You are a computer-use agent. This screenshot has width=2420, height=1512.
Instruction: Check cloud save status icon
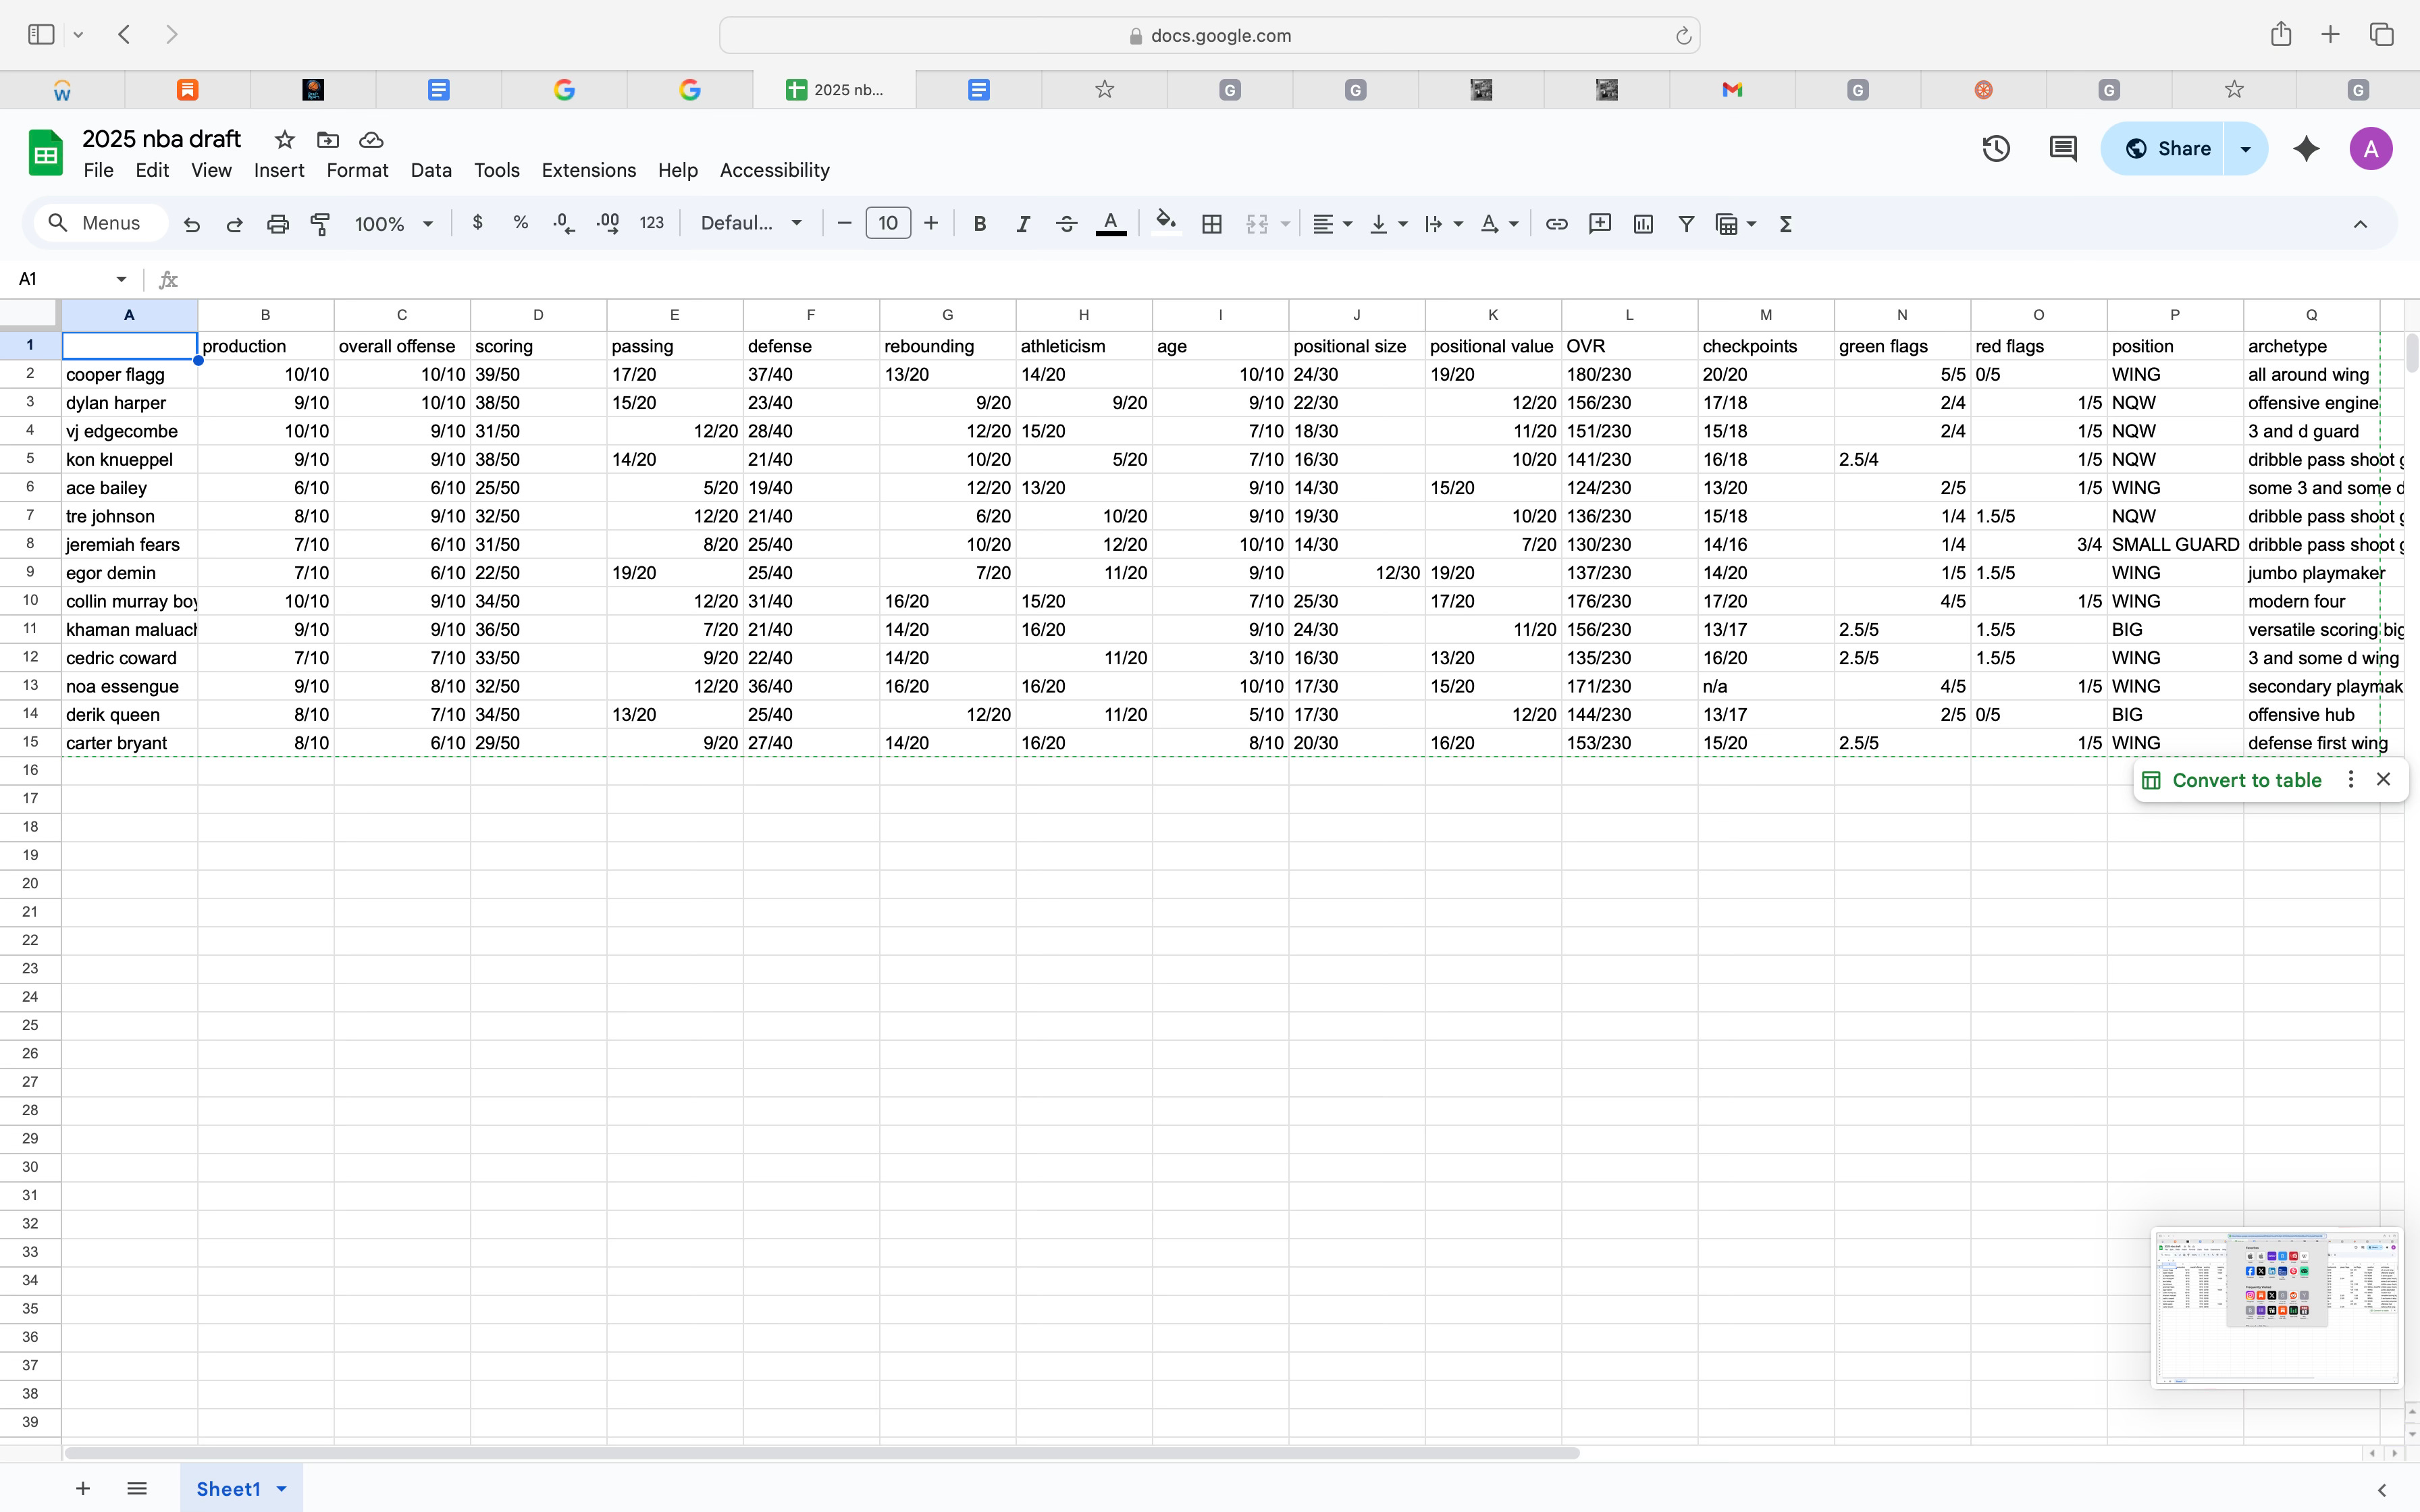[x=371, y=140]
